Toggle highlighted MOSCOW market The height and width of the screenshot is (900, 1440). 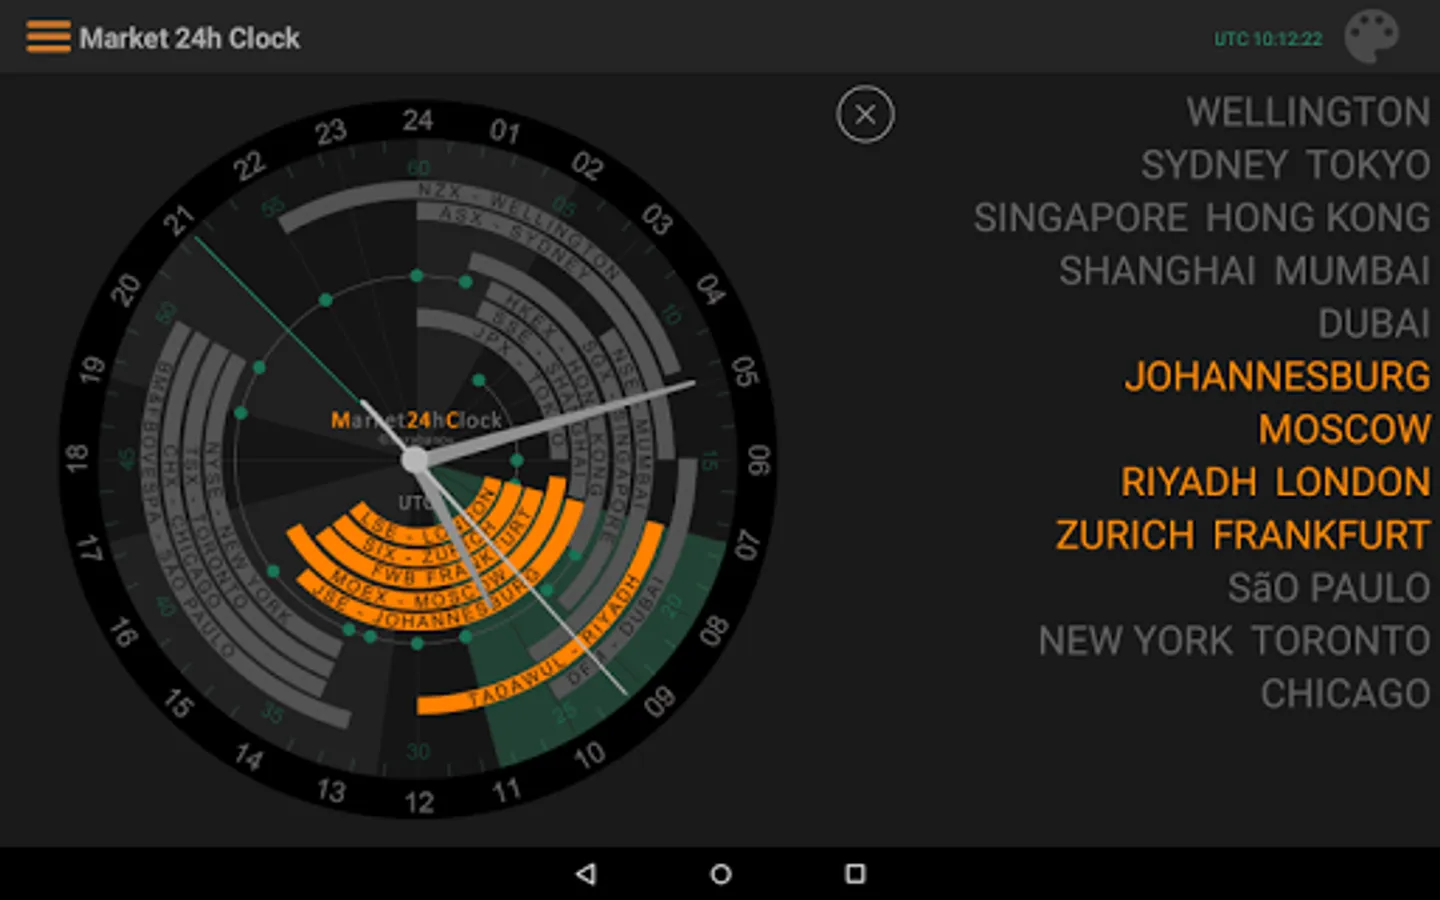[x=1344, y=430]
